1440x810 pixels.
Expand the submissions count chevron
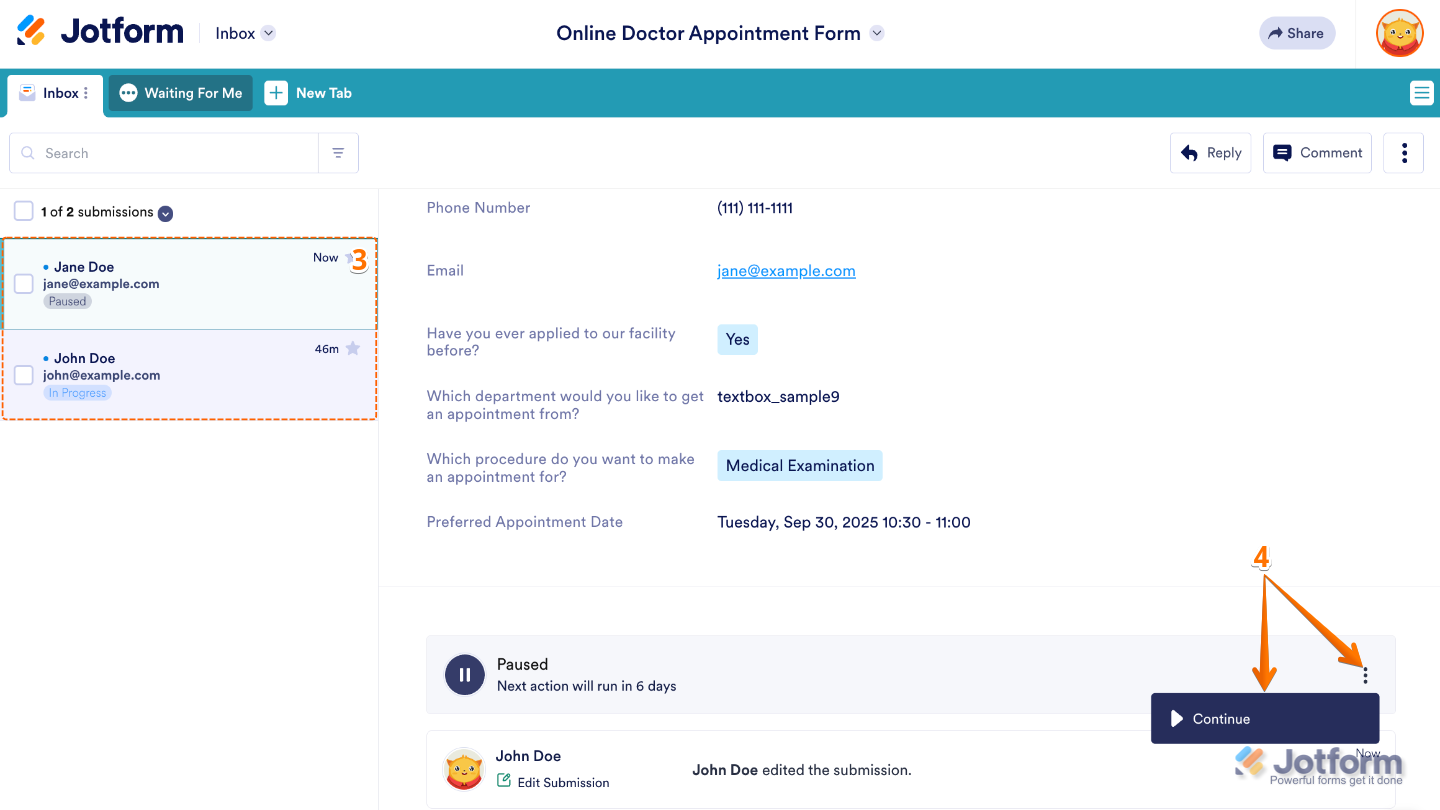164,212
